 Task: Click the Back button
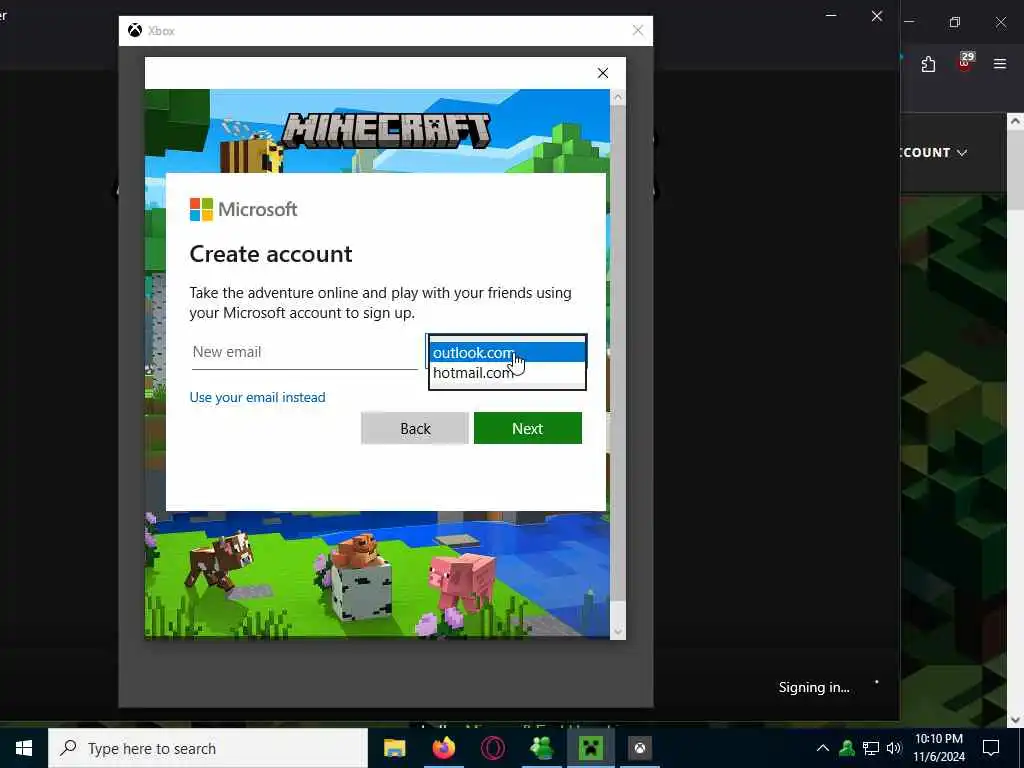point(415,428)
